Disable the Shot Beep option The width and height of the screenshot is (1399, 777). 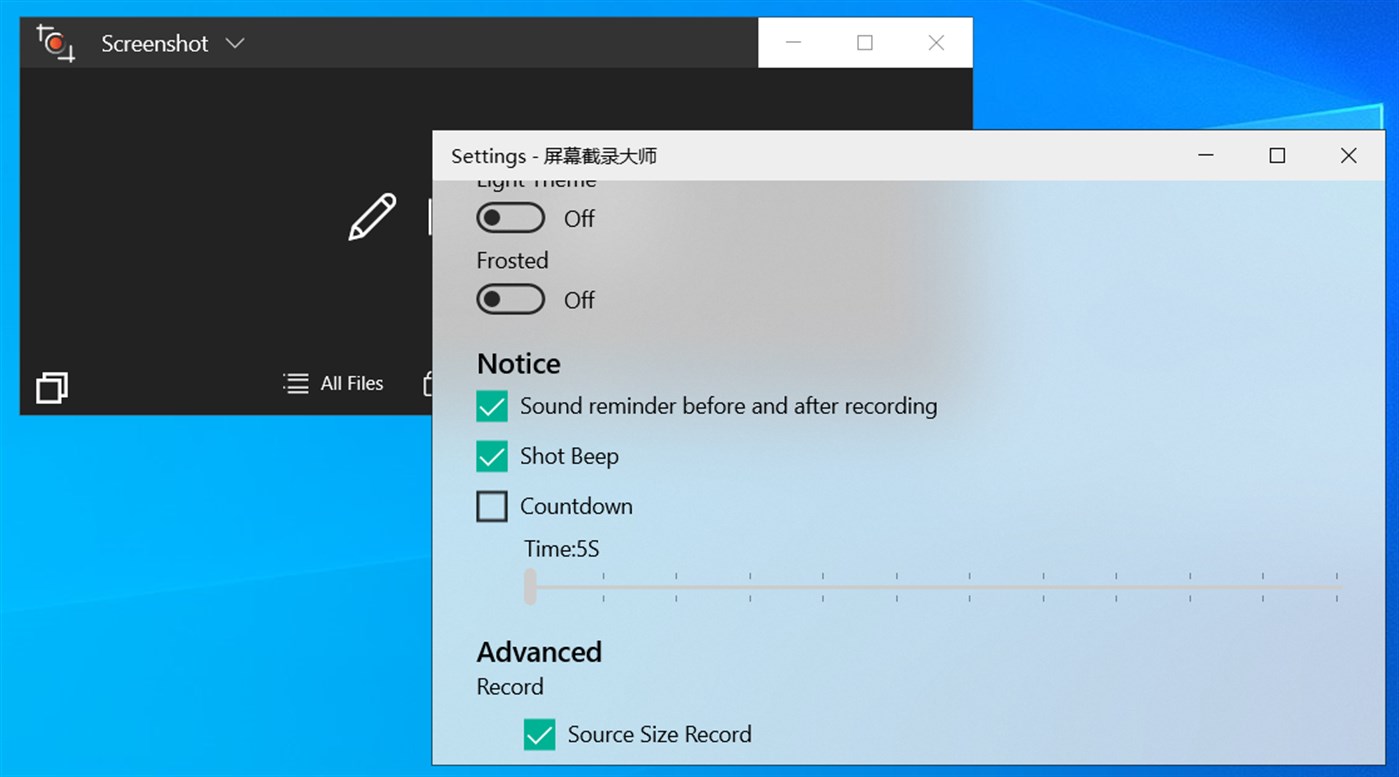click(x=491, y=456)
